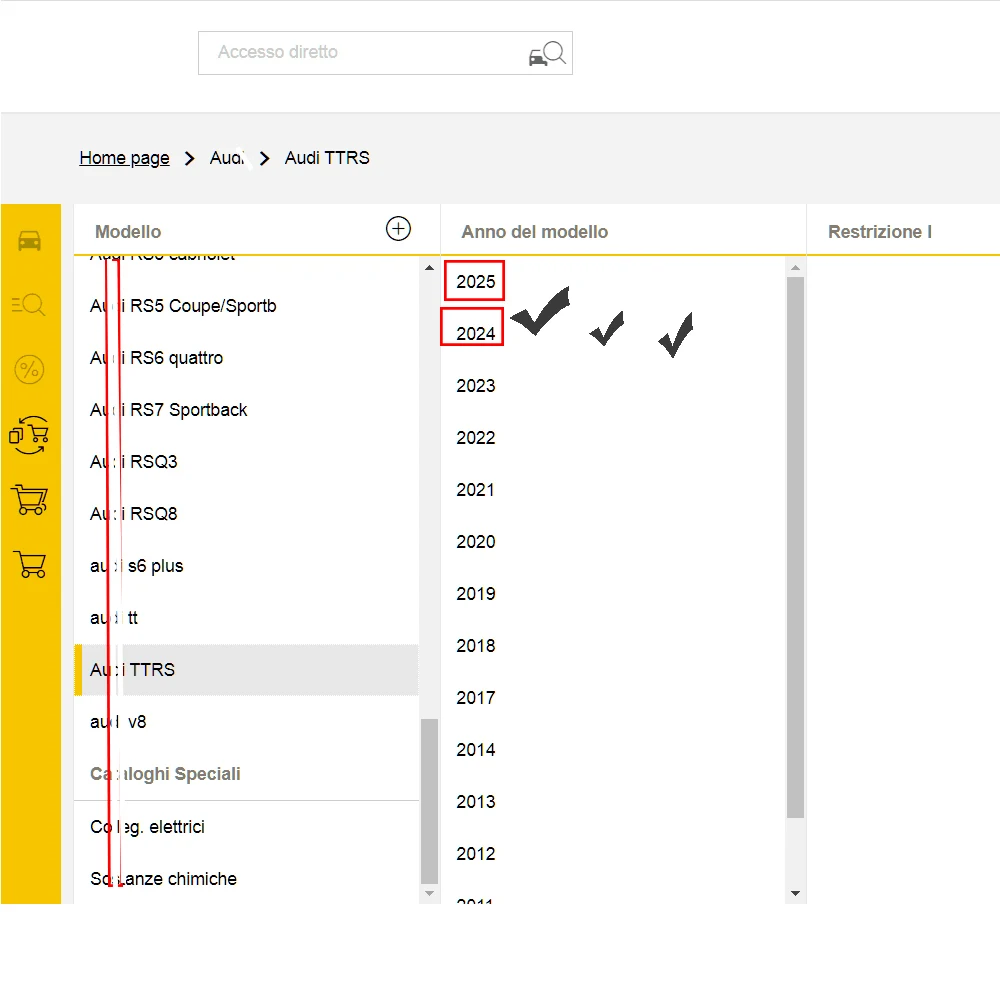Select Audi RS7 Sportback model
The image size is (1000, 1000).
(x=246, y=410)
